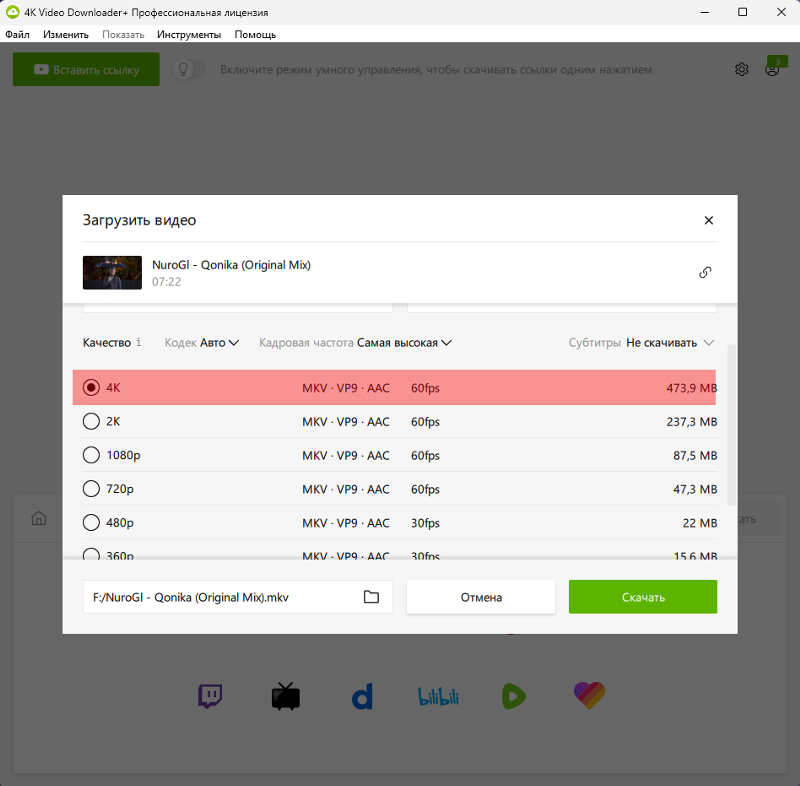The height and width of the screenshot is (786, 800).
Task: Click the video thumbnail preview
Action: point(112,272)
